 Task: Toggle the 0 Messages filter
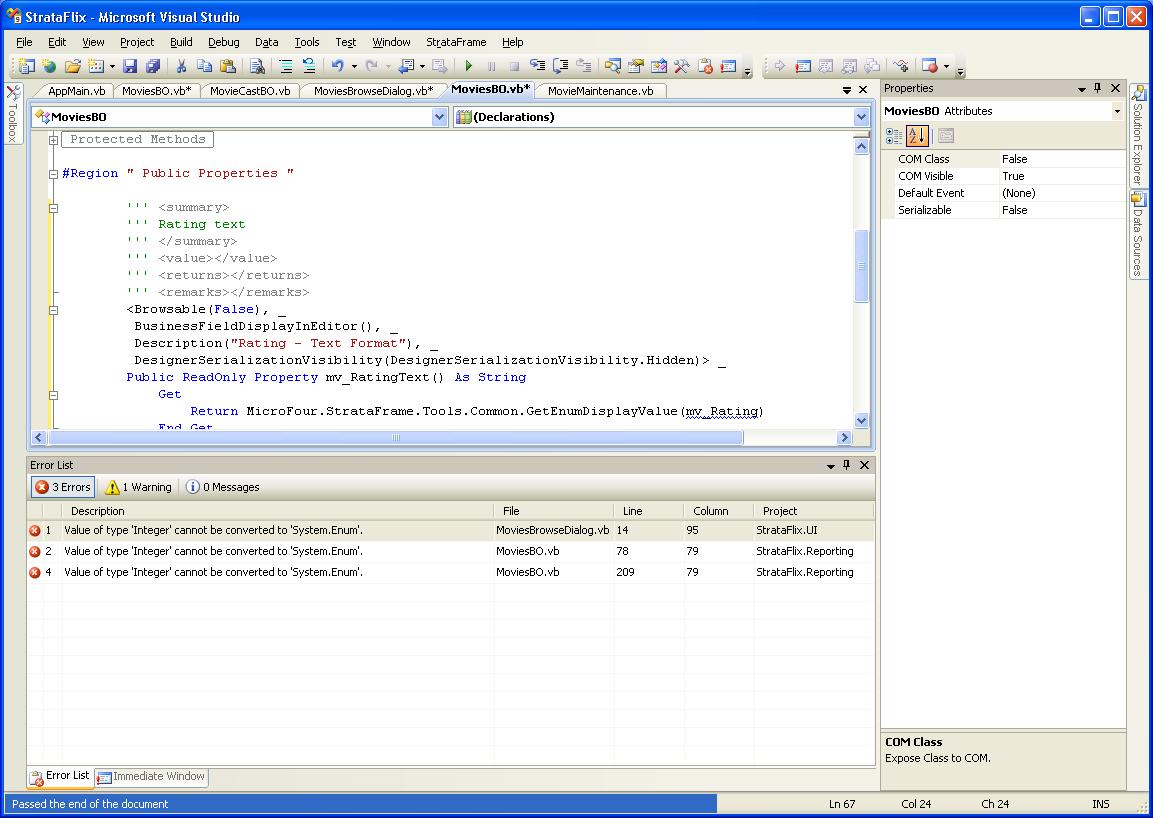223,487
